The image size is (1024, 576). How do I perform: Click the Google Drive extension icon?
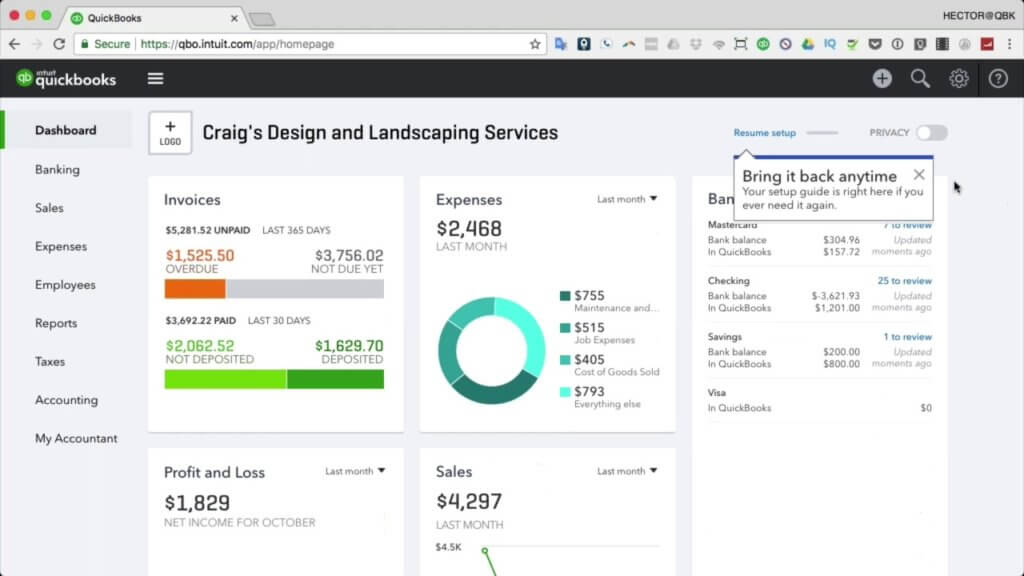point(808,44)
